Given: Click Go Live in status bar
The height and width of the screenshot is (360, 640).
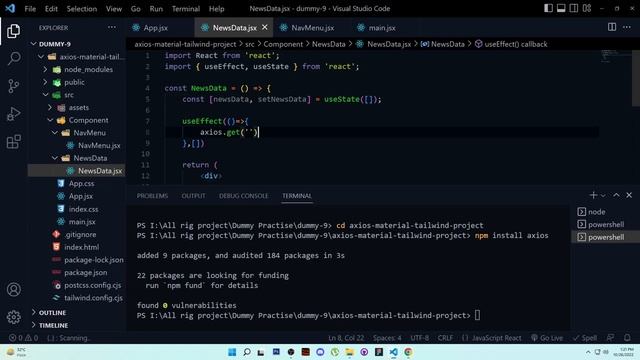Looking at the screenshot, I should point(547,338).
